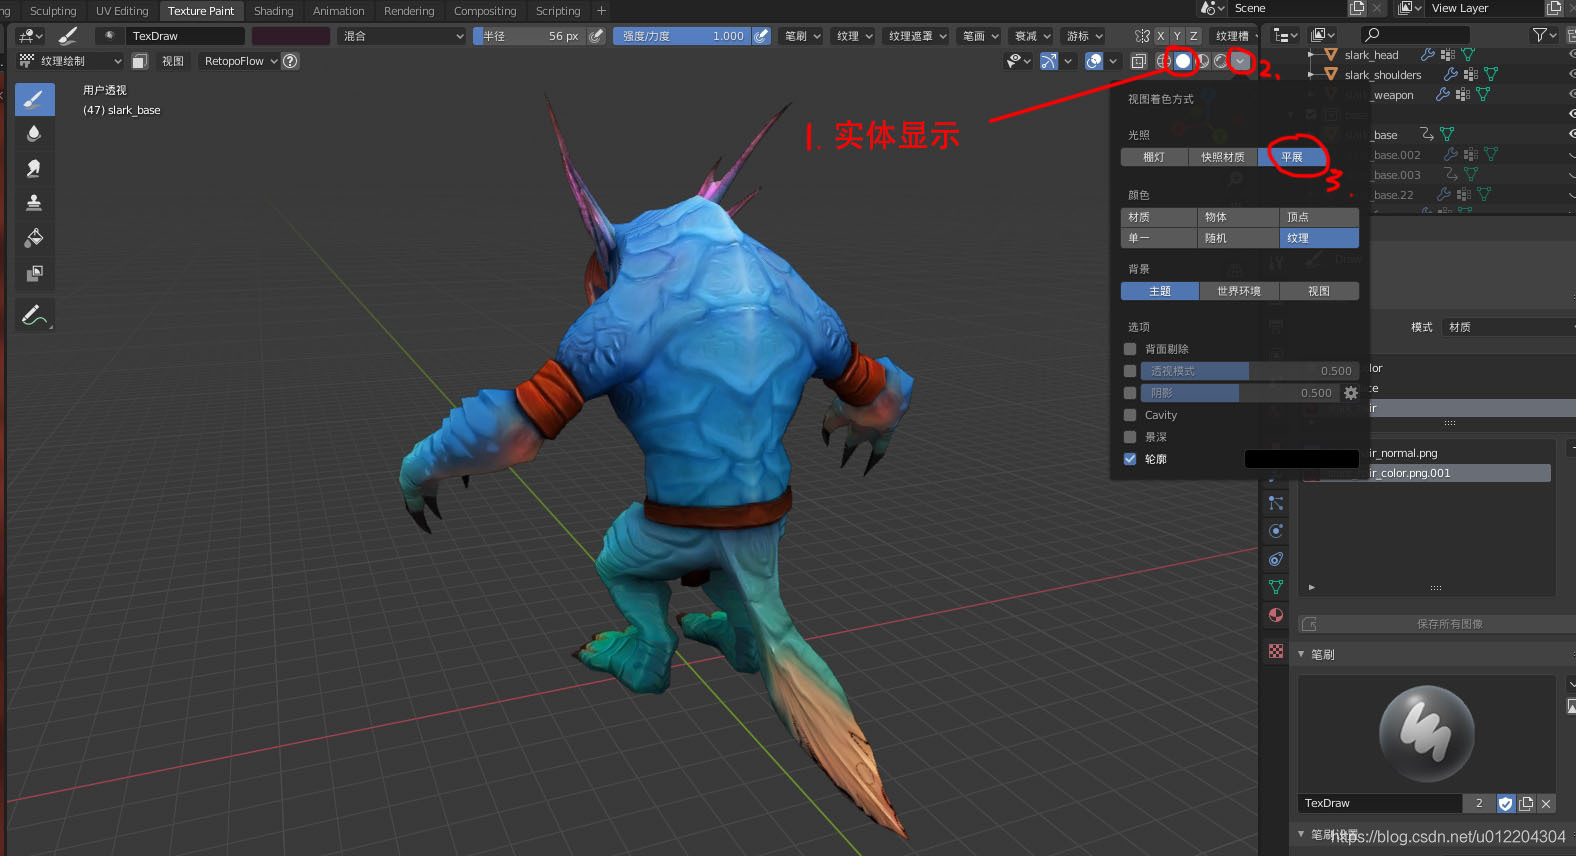Enable the 阴影 shadow checkbox
The image size is (1576, 856).
click(x=1130, y=393)
